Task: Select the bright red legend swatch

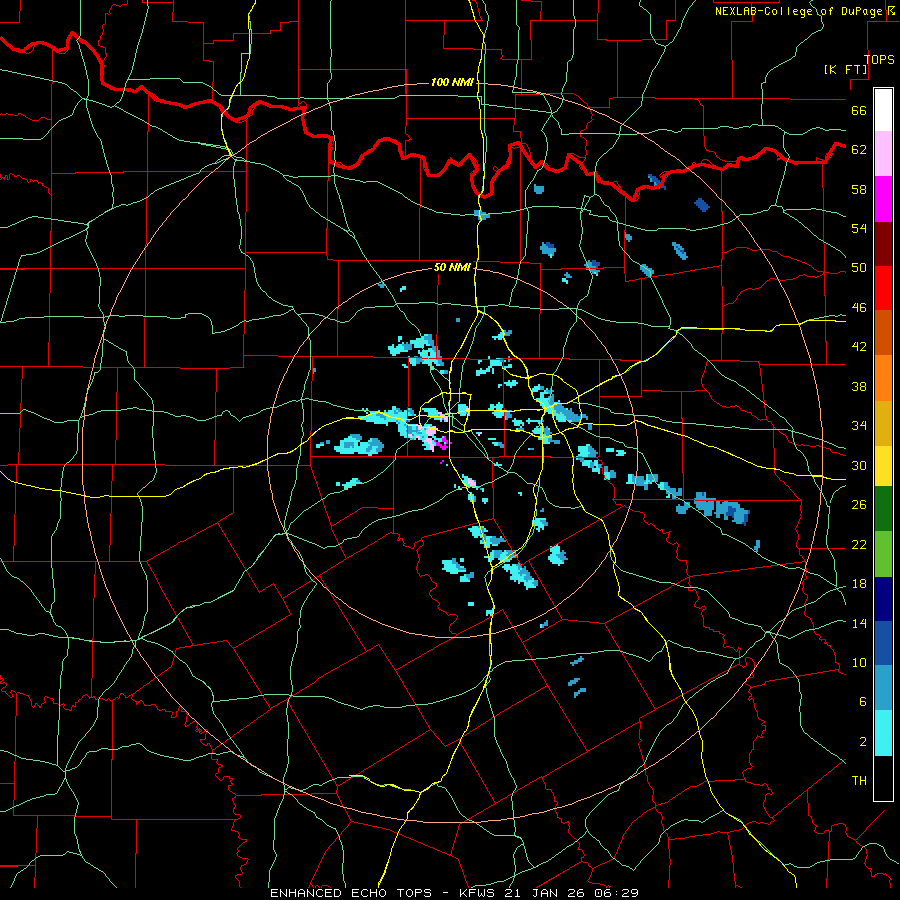Action: coord(883,289)
